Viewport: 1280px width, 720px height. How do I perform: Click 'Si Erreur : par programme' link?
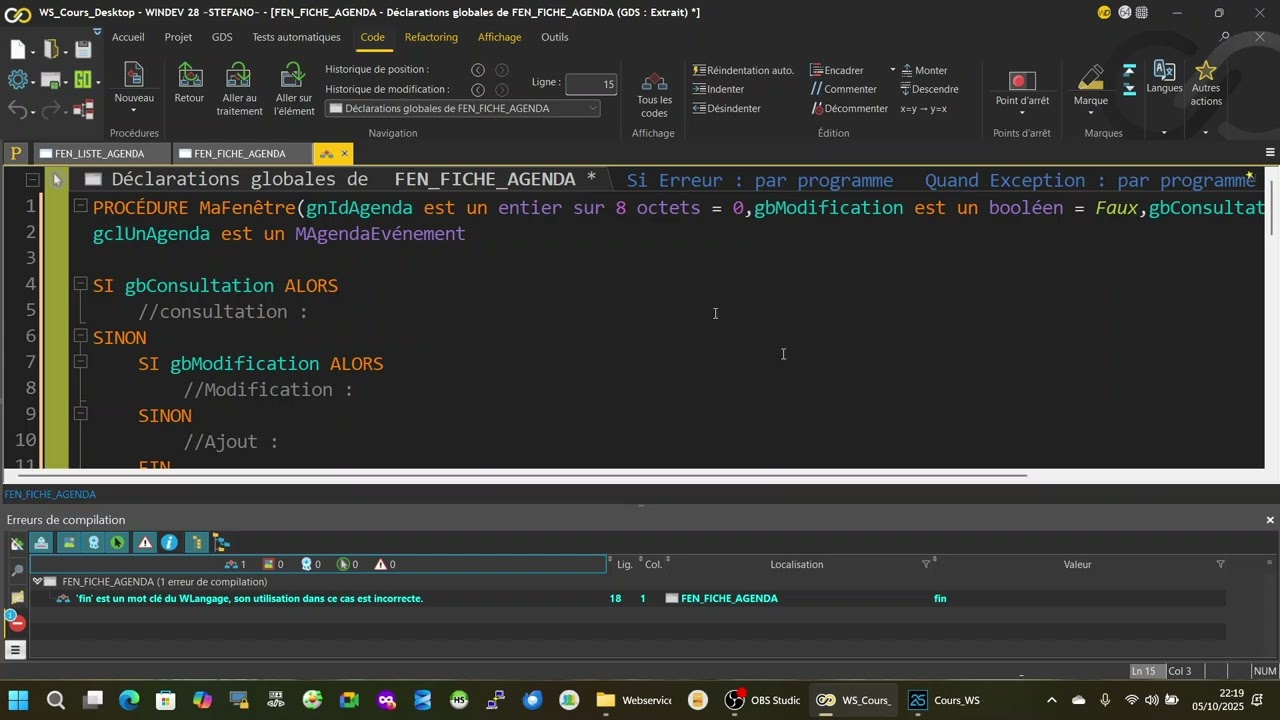click(x=760, y=180)
